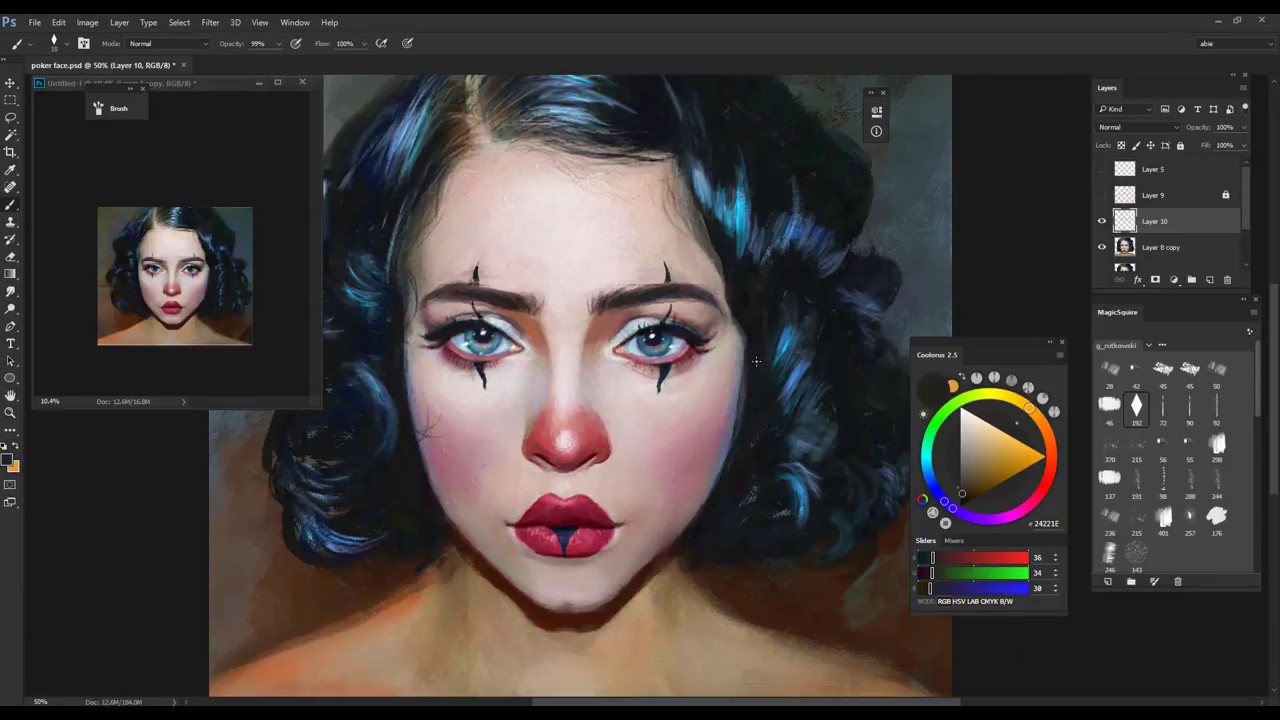The image size is (1280, 720).
Task: Select the Crop tool
Action: (x=10, y=152)
